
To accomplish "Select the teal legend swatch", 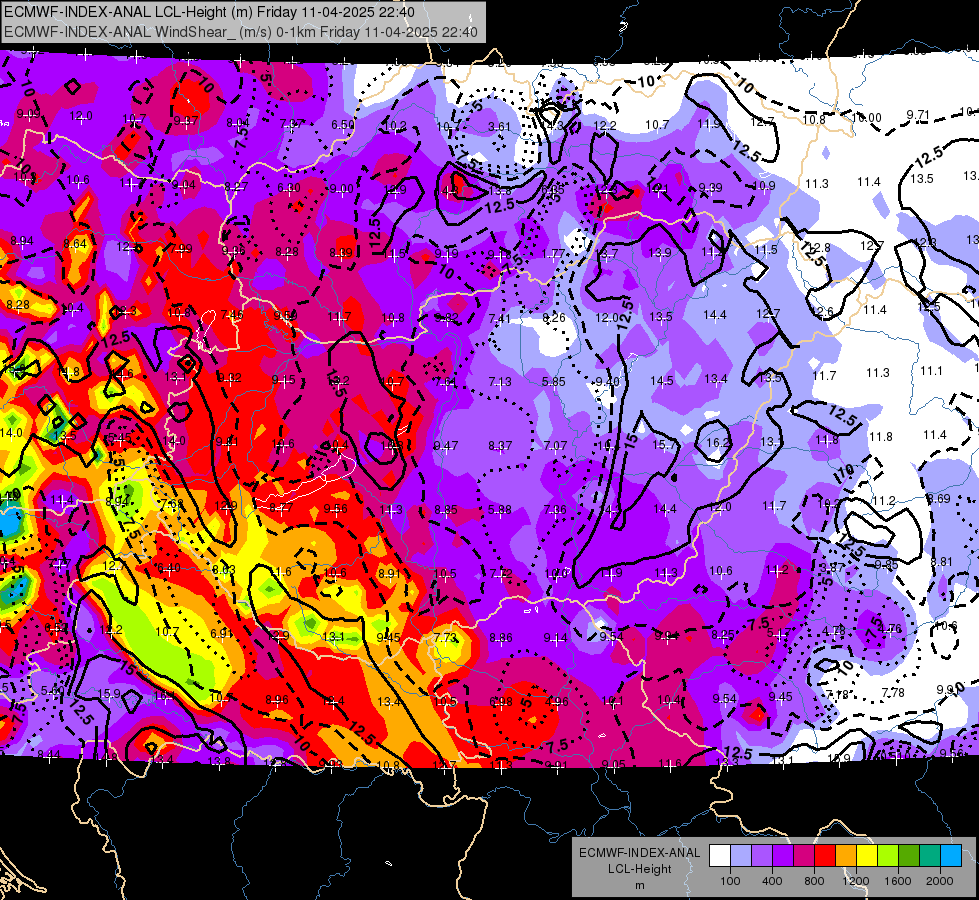I will coord(930,856).
